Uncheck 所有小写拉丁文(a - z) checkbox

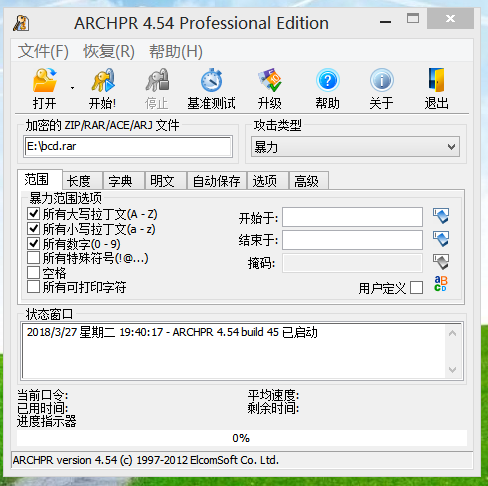coord(33,229)
